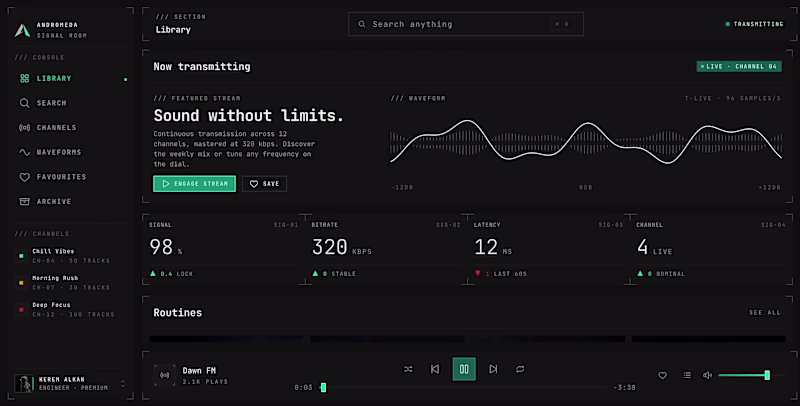
Task: Click the sidebar Search magnifier icon
Action: coord(24,103)
